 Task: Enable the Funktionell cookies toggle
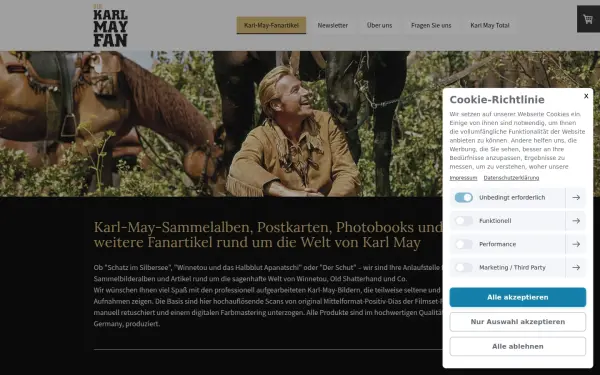pos(464,221)
